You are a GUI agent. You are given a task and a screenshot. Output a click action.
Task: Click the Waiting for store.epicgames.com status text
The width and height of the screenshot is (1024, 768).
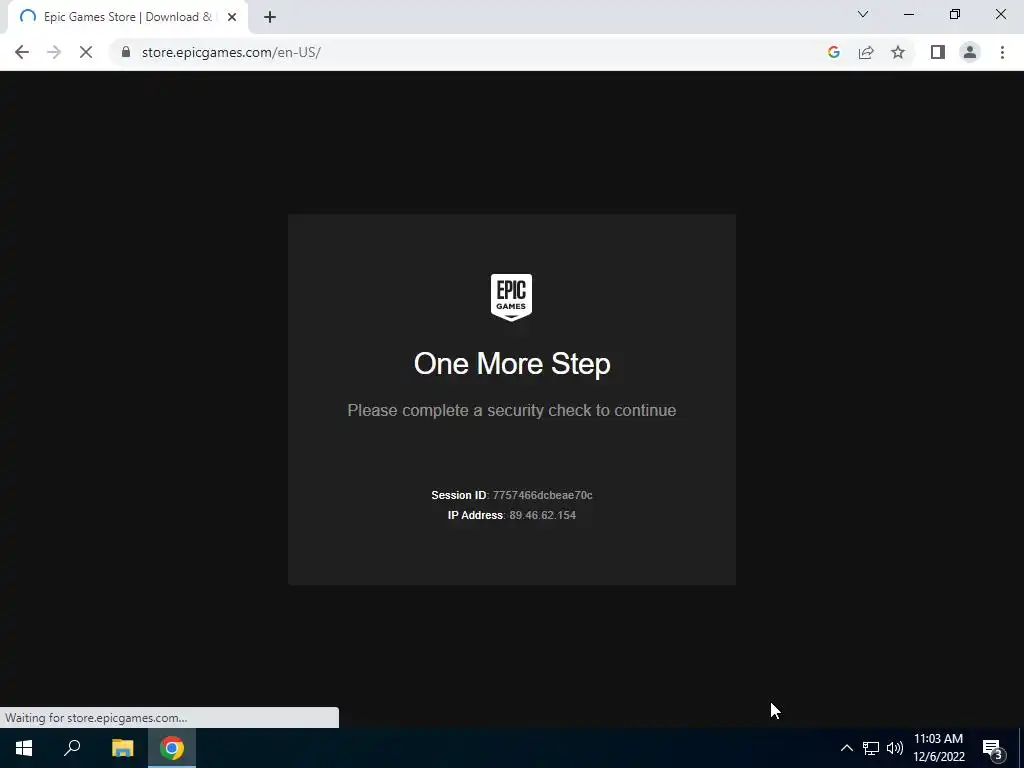(x=96, y=718)
